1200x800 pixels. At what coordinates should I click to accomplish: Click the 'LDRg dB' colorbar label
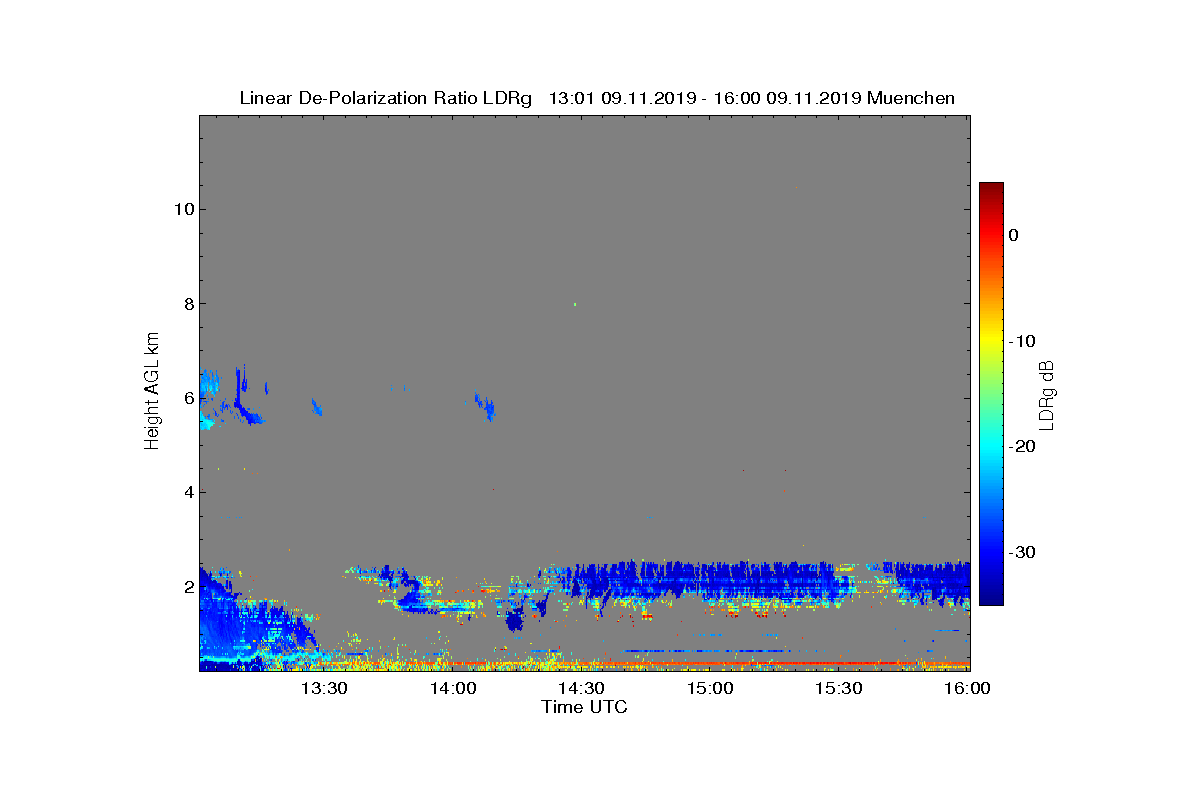1047,395
